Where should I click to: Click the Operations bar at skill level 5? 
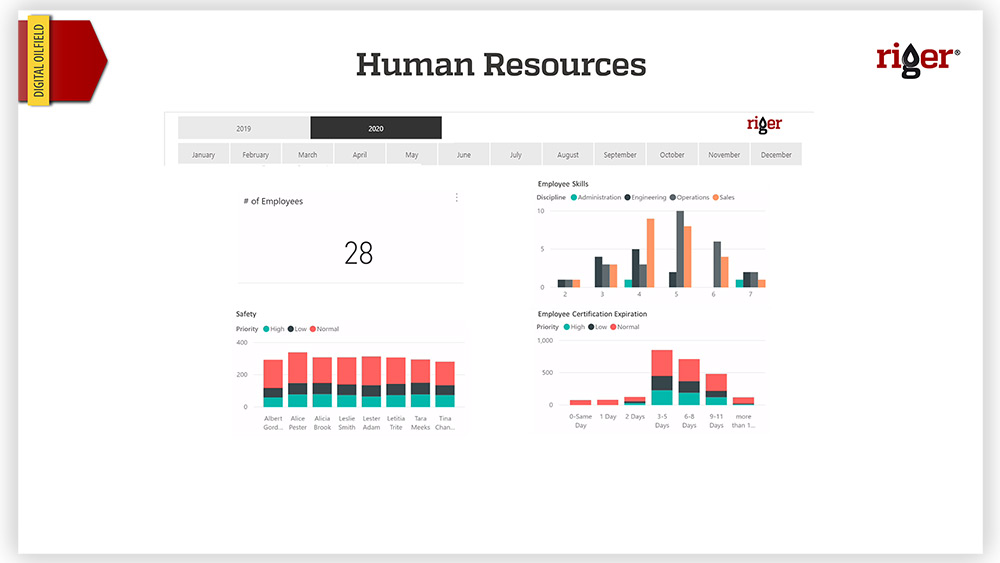click(x=680, y=249)
